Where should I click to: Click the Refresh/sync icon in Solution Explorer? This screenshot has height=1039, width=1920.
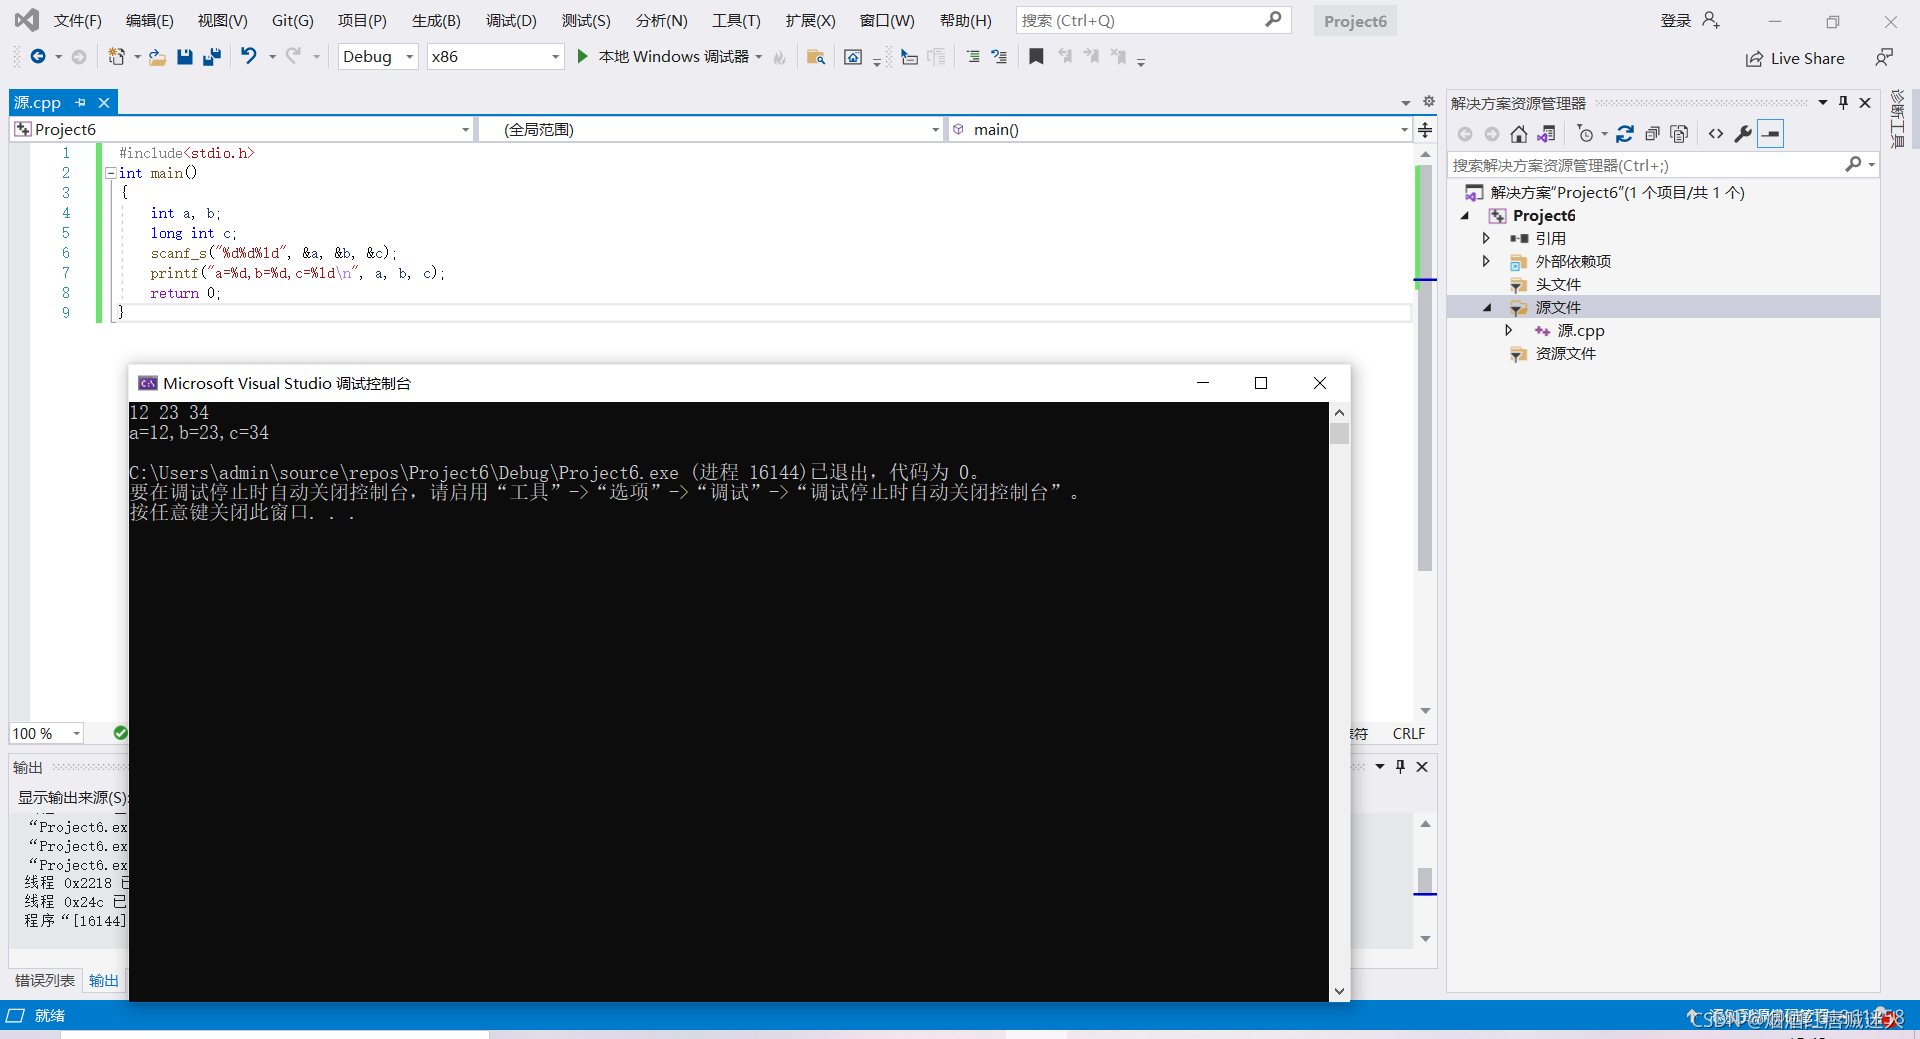point(1625,134)
